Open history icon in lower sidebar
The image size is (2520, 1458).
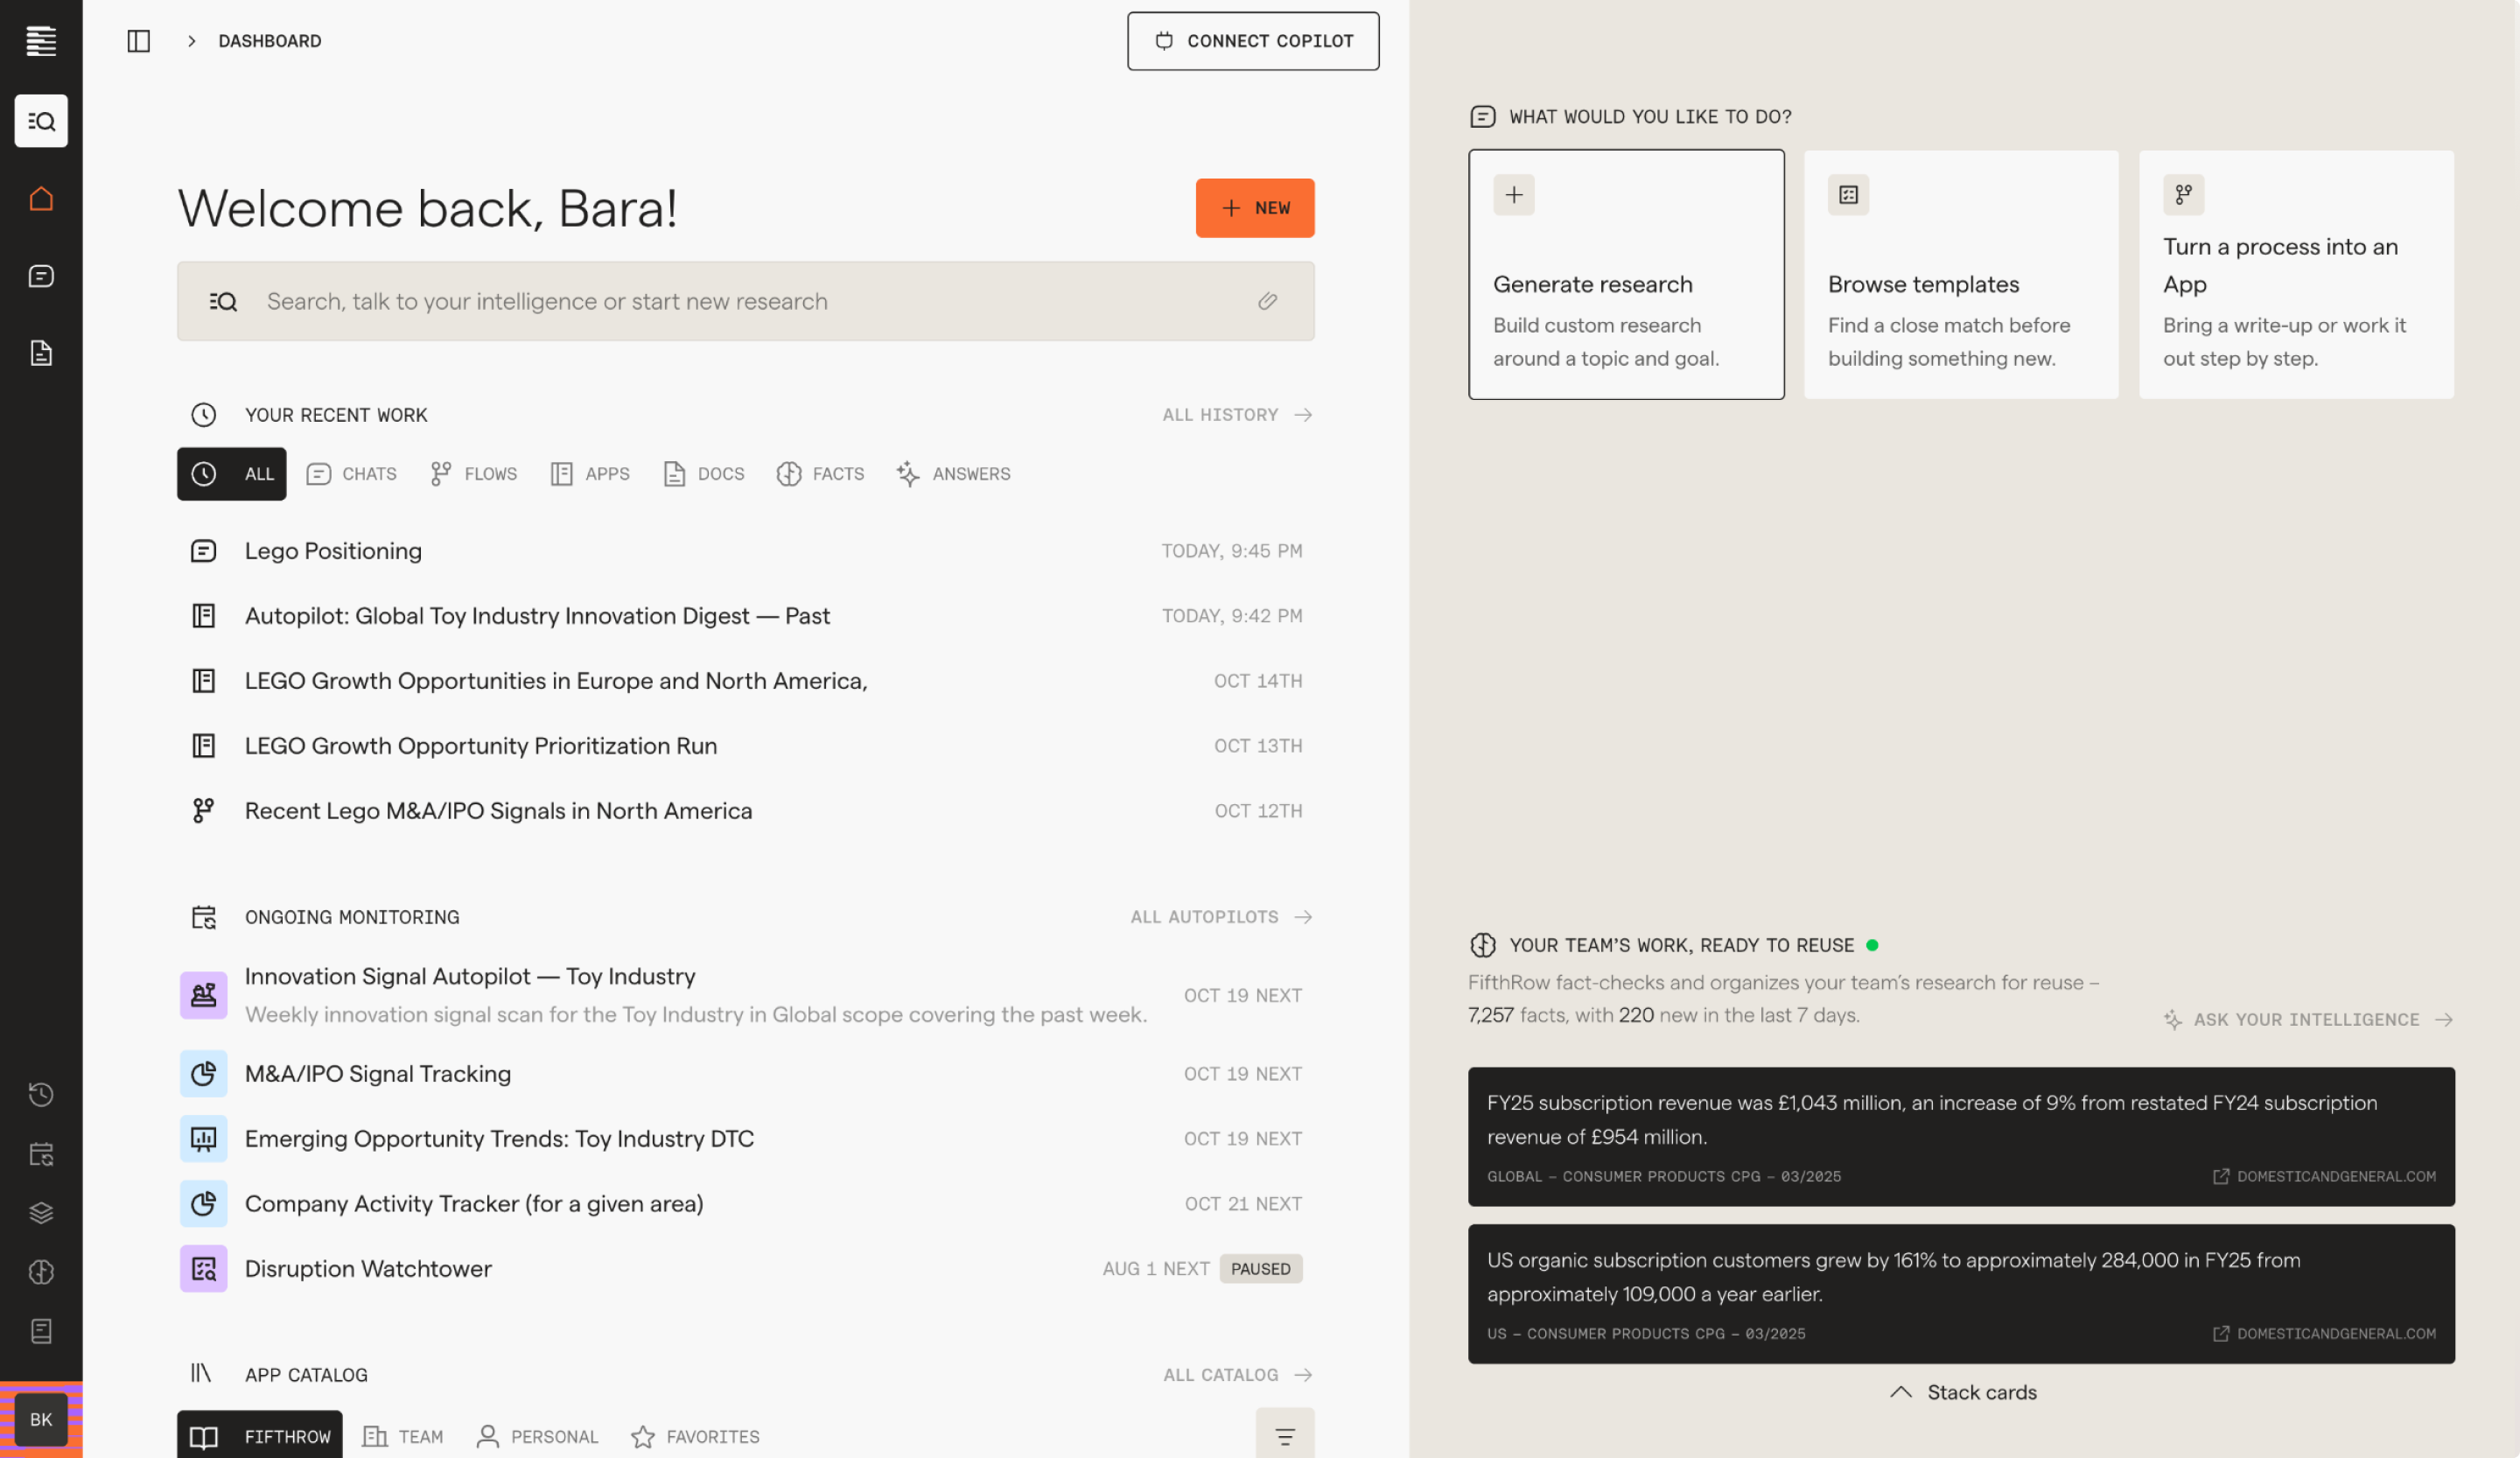tap(41, 1094)
